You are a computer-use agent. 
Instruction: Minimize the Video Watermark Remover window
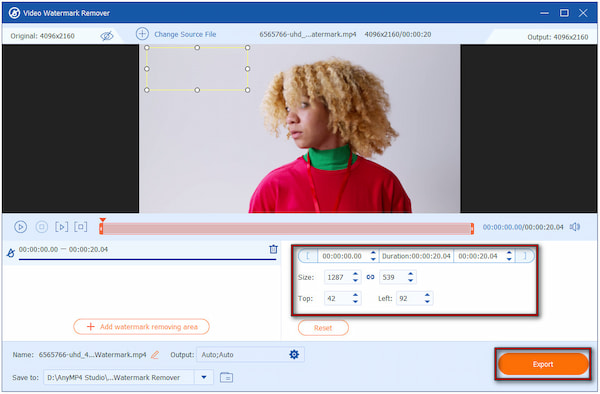click(544, 13)
